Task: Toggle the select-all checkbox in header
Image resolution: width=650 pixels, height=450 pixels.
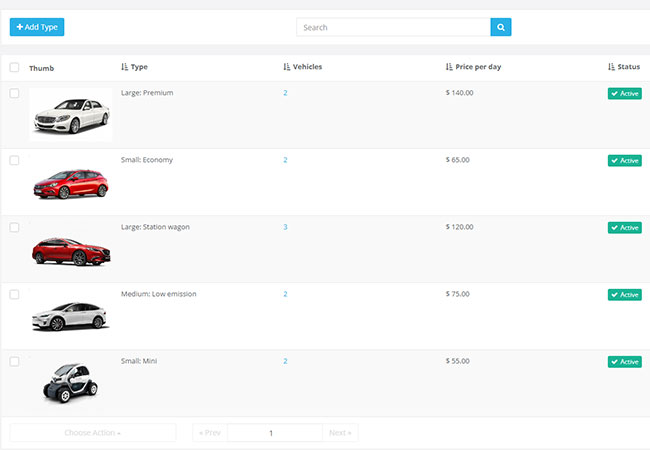Action: pyautogui.click(x=15, y=67)
